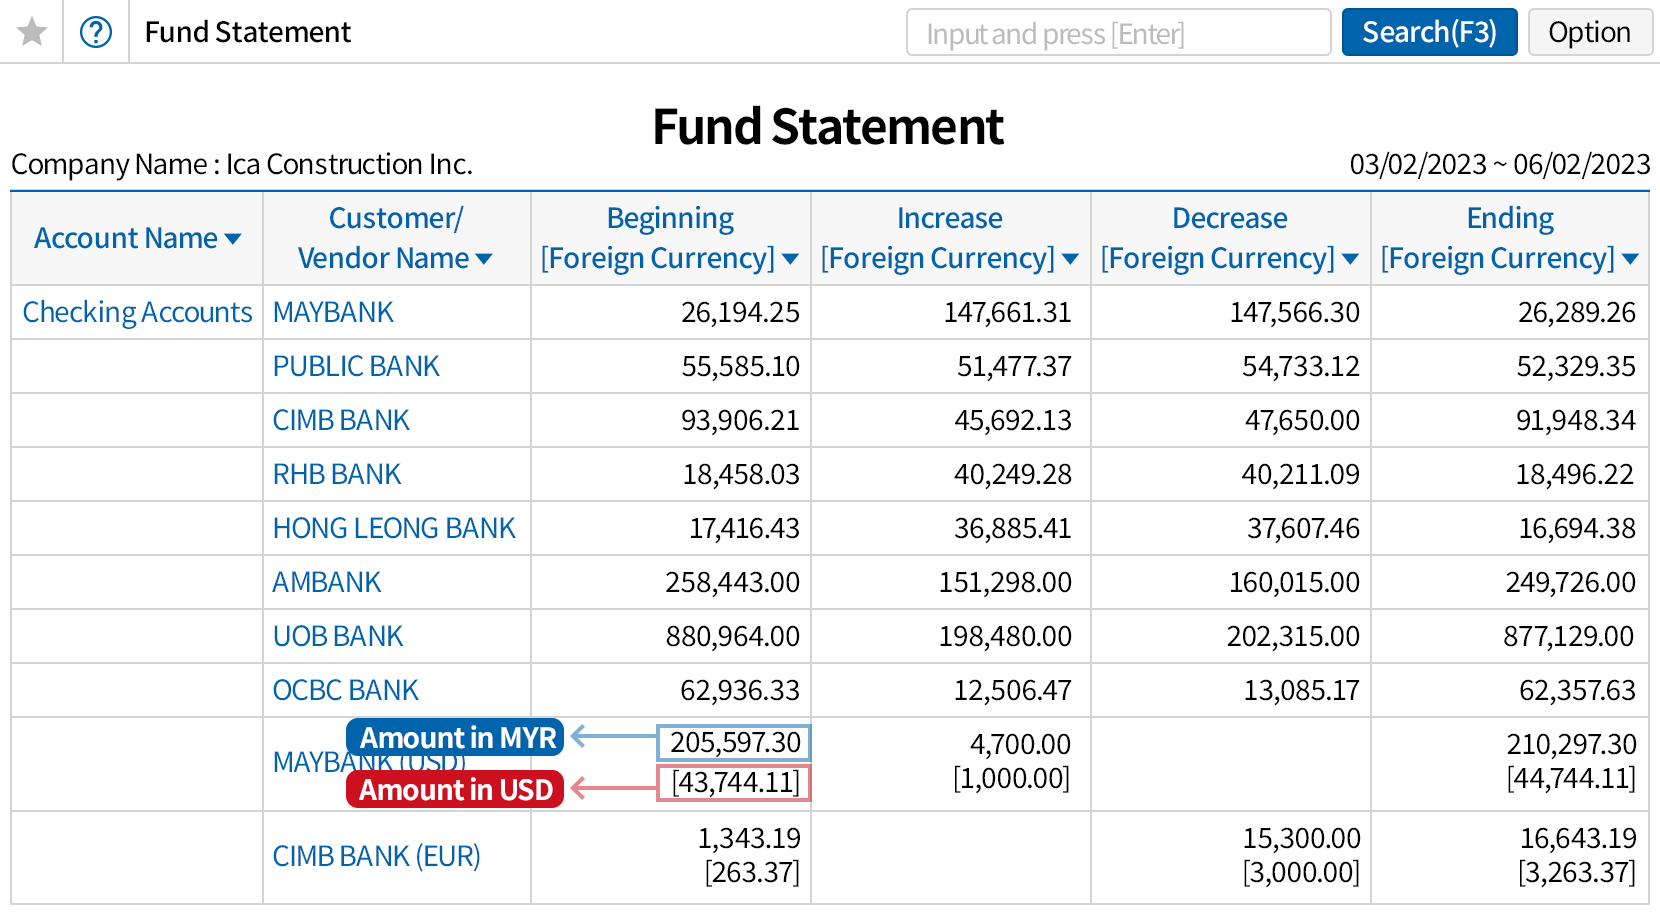
Task: Open the Checking Accounts link
Action: 137,312
